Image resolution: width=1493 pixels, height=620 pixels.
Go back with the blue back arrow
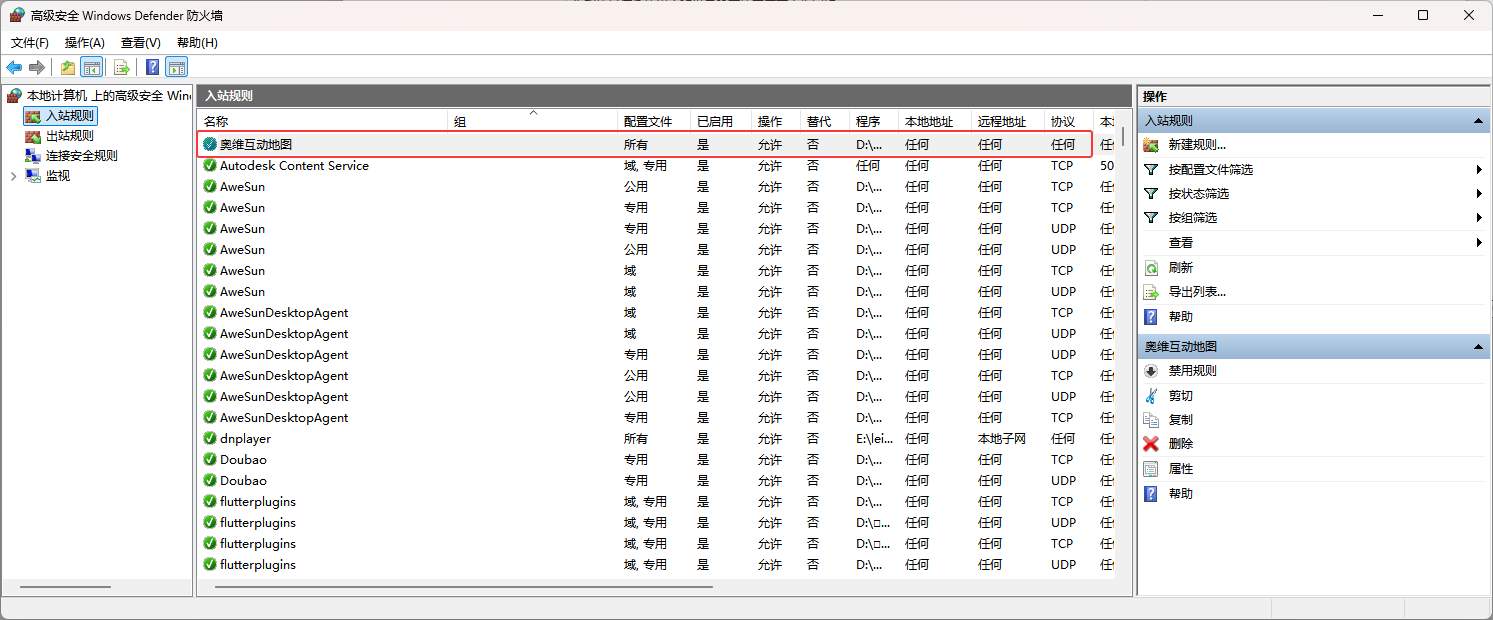pos(14,67)
